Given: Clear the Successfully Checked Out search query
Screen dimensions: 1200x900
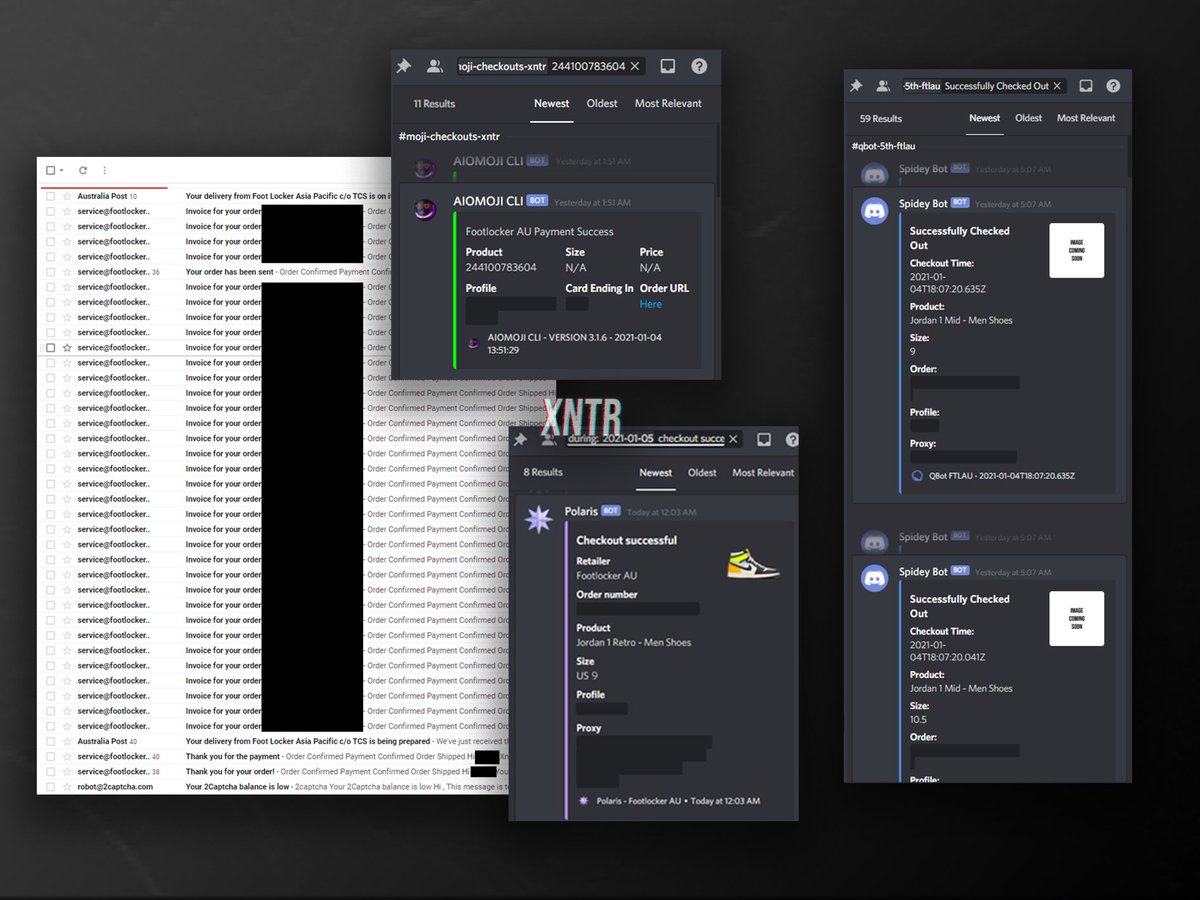Looking at the screenshot, I should click(1057, 86).
